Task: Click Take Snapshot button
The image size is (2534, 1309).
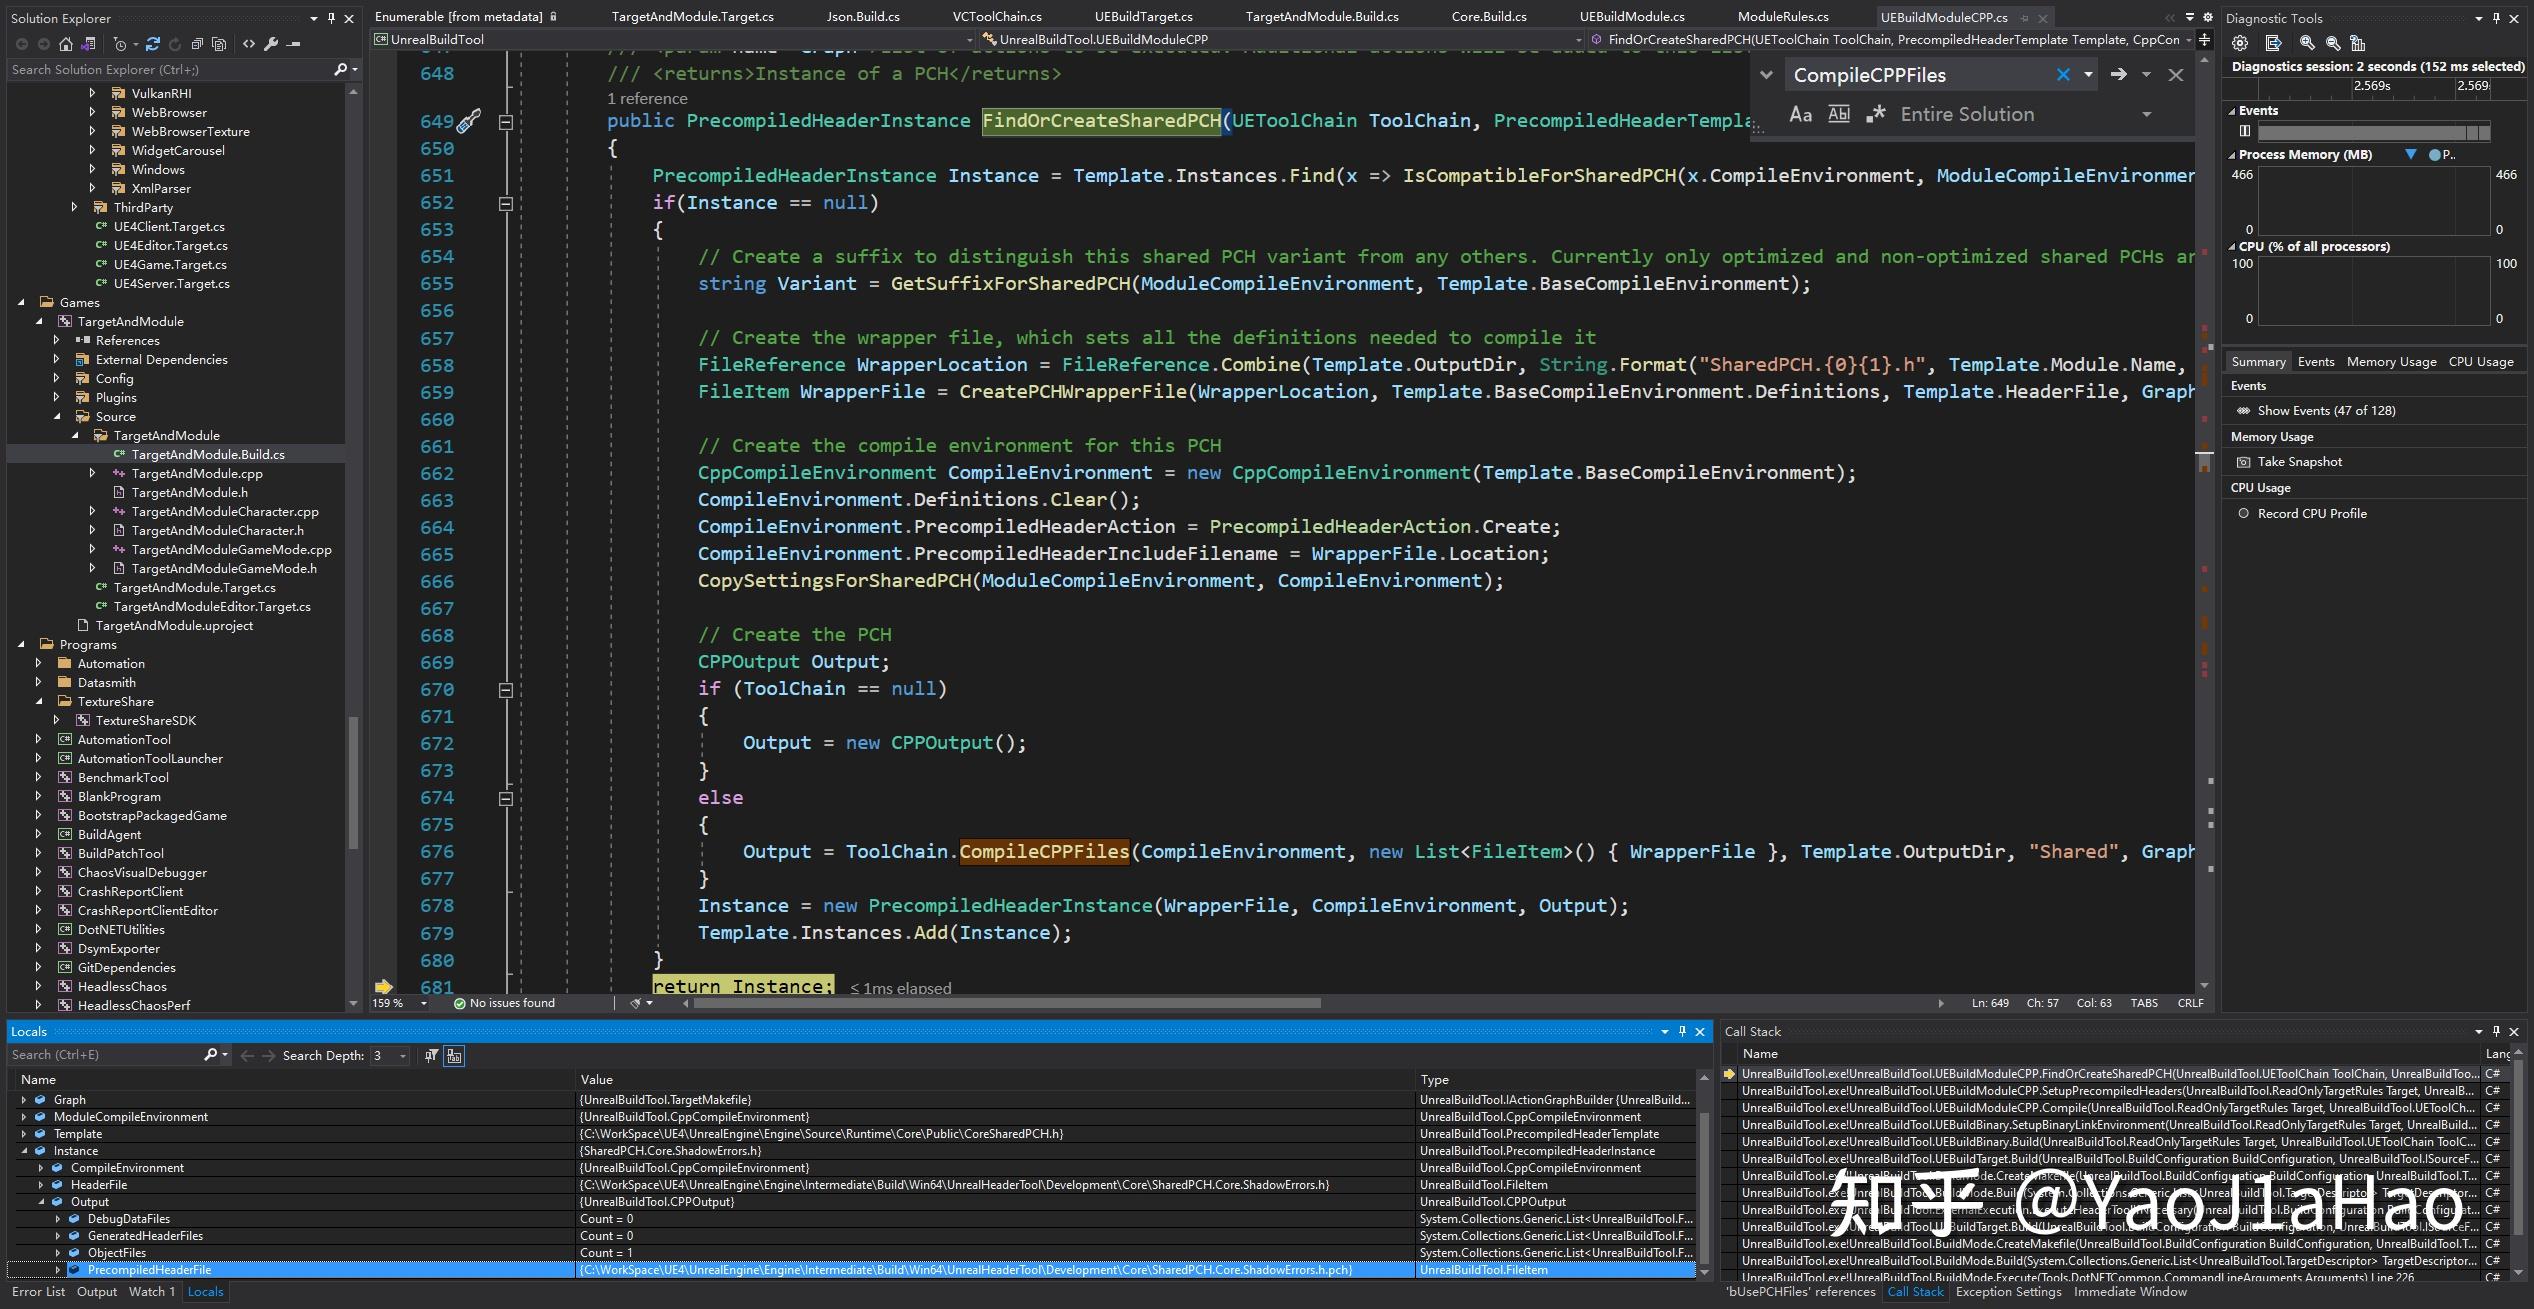Action: [x=2299, y=462]
